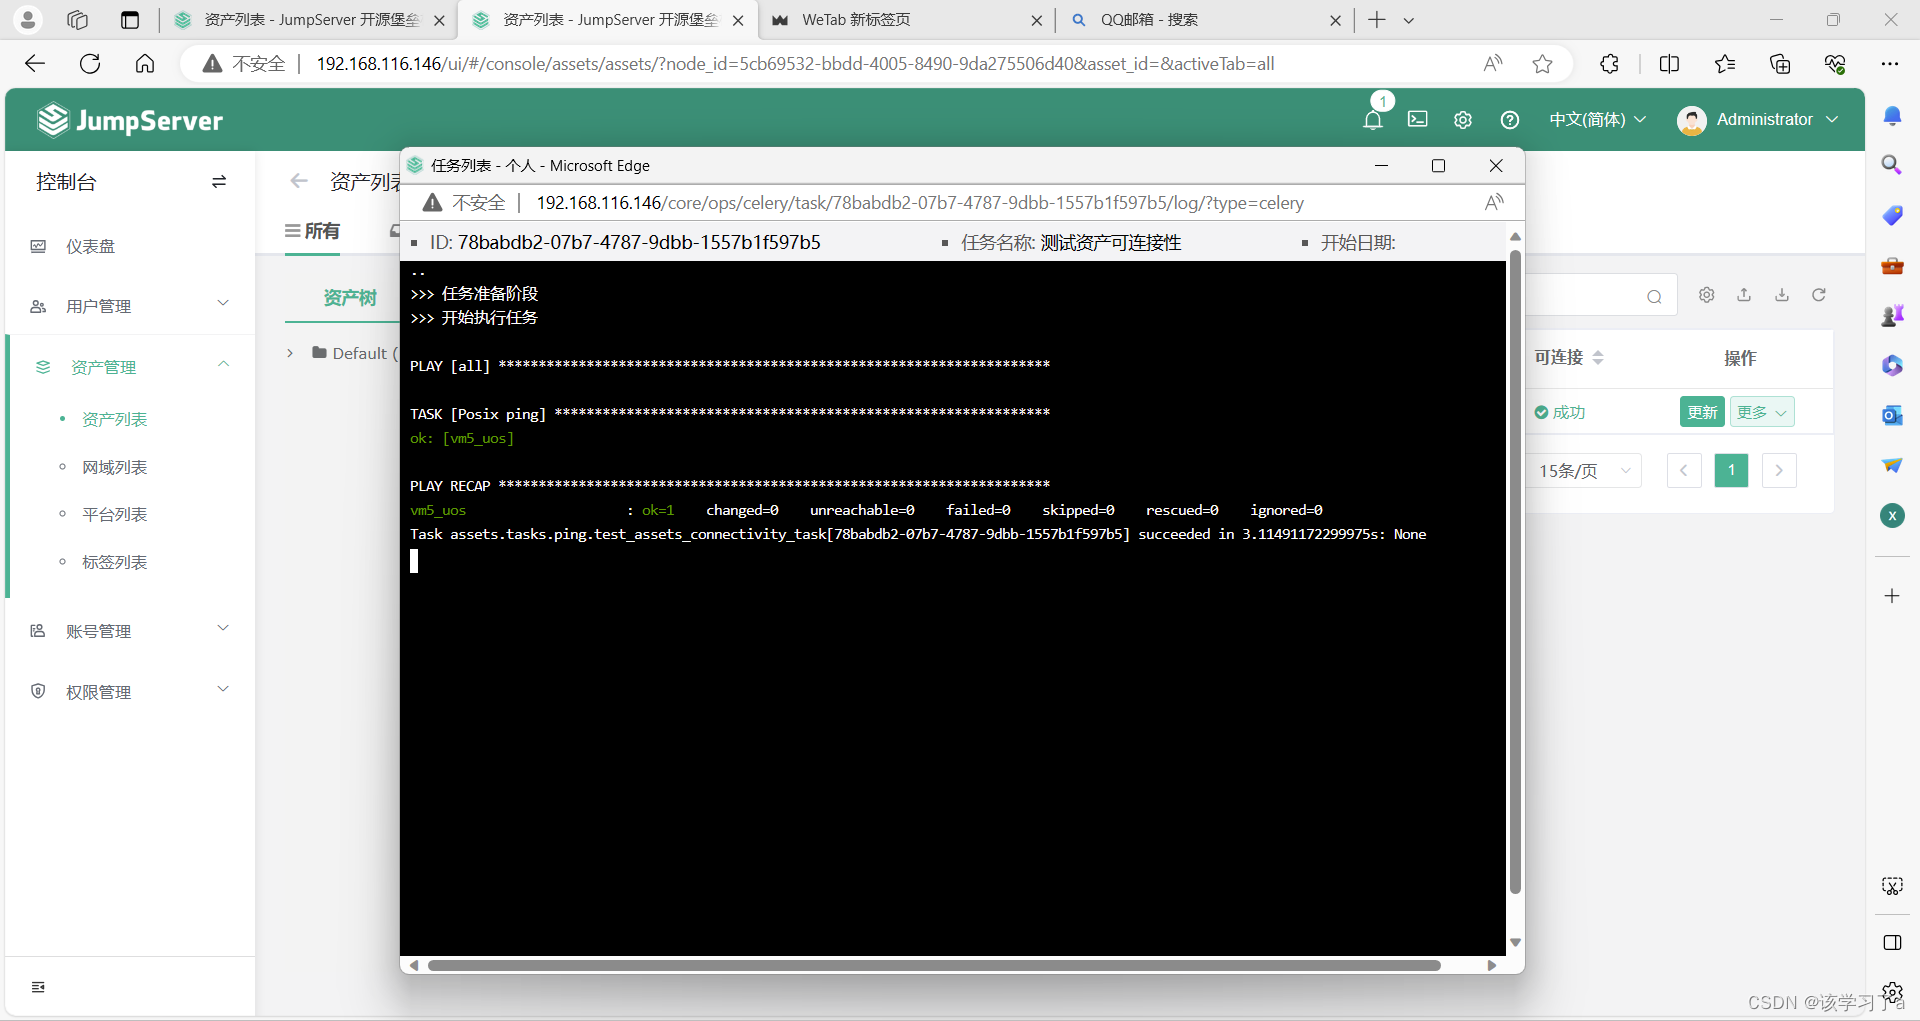Select 平台列表 in sidebar
The height and width of the screenshot is (1021, 1920).
point(114,514)
